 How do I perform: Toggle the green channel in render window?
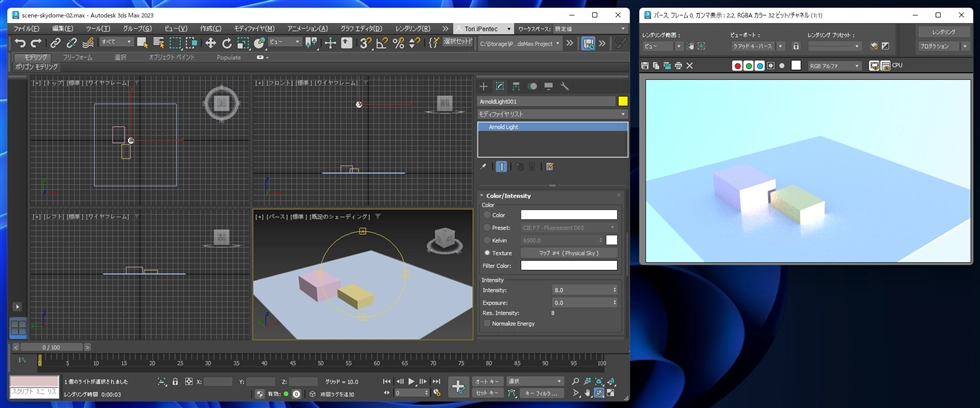click(749, 66)
